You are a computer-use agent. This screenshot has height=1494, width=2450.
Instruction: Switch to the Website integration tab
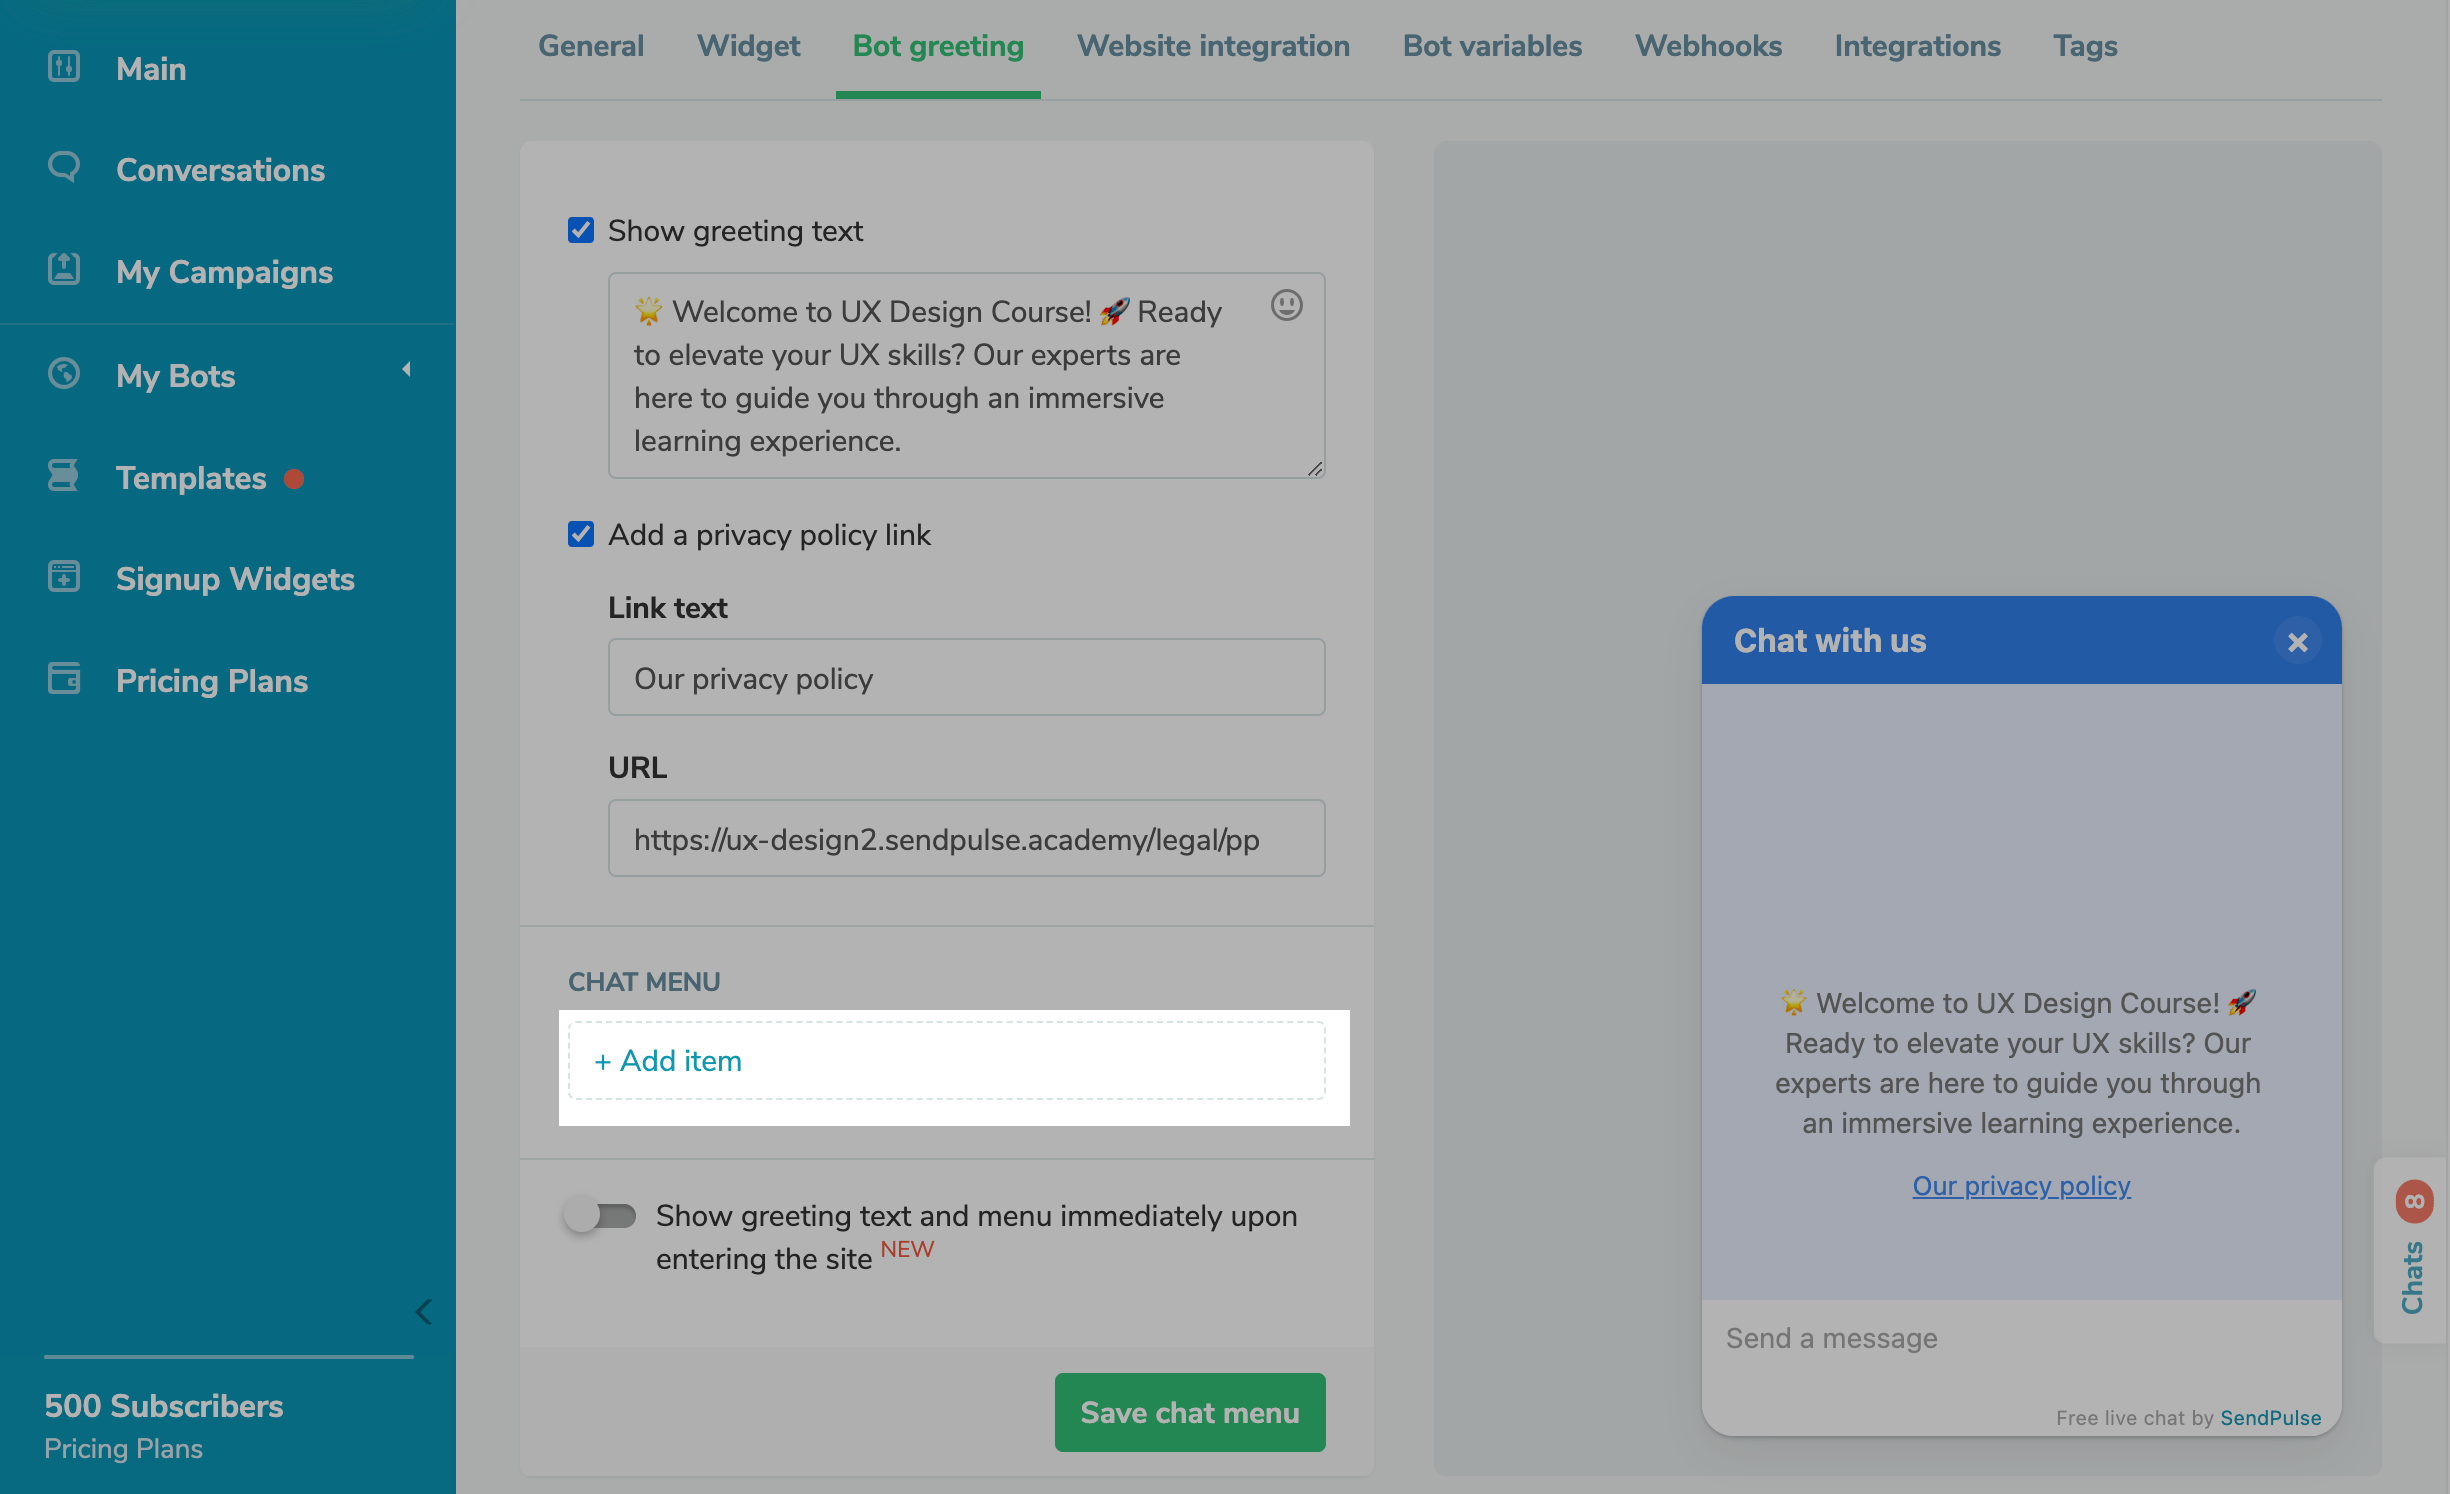(x=1213, y=46)
